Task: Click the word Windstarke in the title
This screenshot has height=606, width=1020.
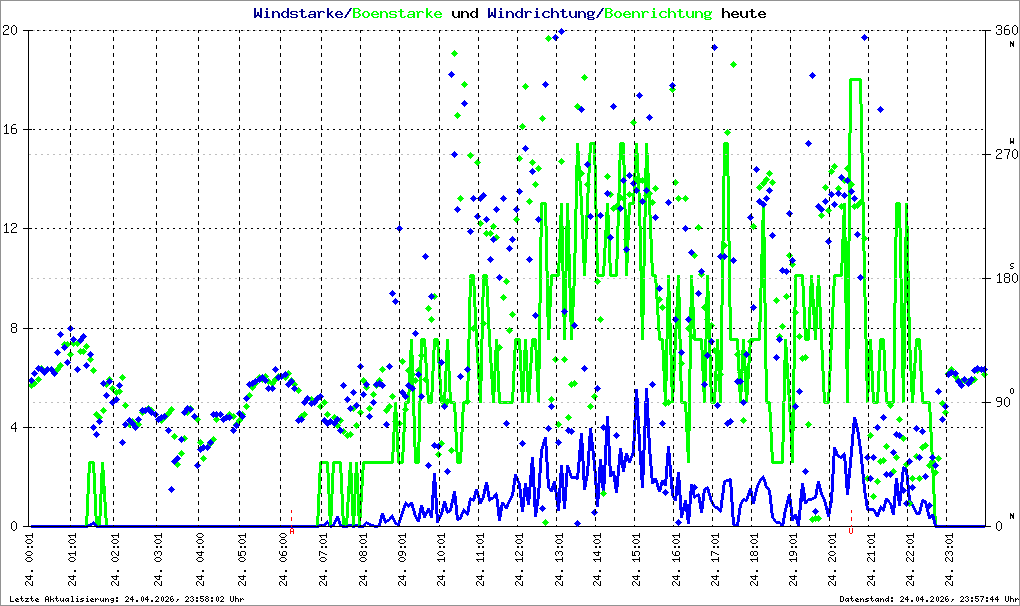Action: [299, 13]
